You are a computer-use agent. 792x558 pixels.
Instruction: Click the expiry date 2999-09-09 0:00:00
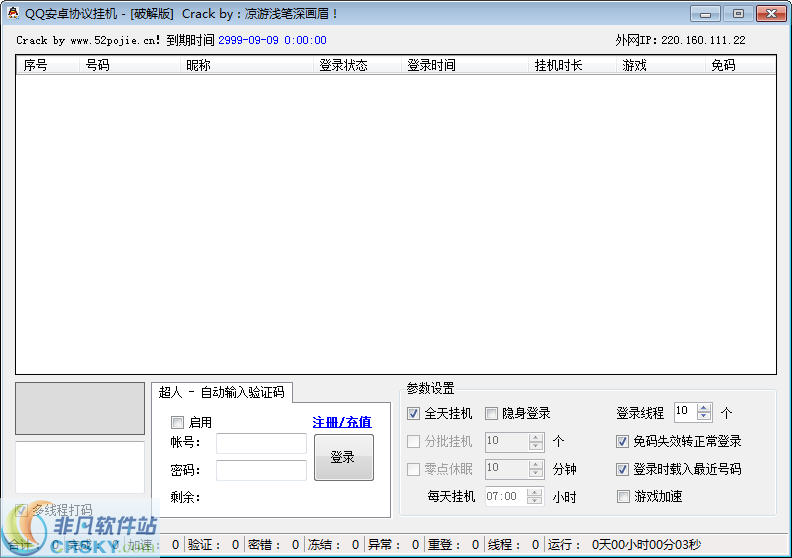tap(272, 40)
